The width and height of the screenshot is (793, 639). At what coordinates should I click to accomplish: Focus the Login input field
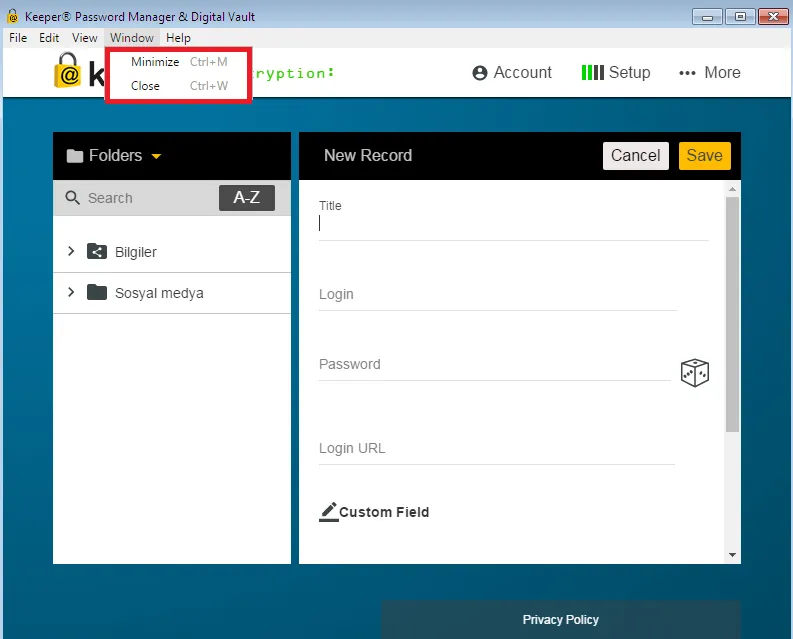click(x=498, y=294)
